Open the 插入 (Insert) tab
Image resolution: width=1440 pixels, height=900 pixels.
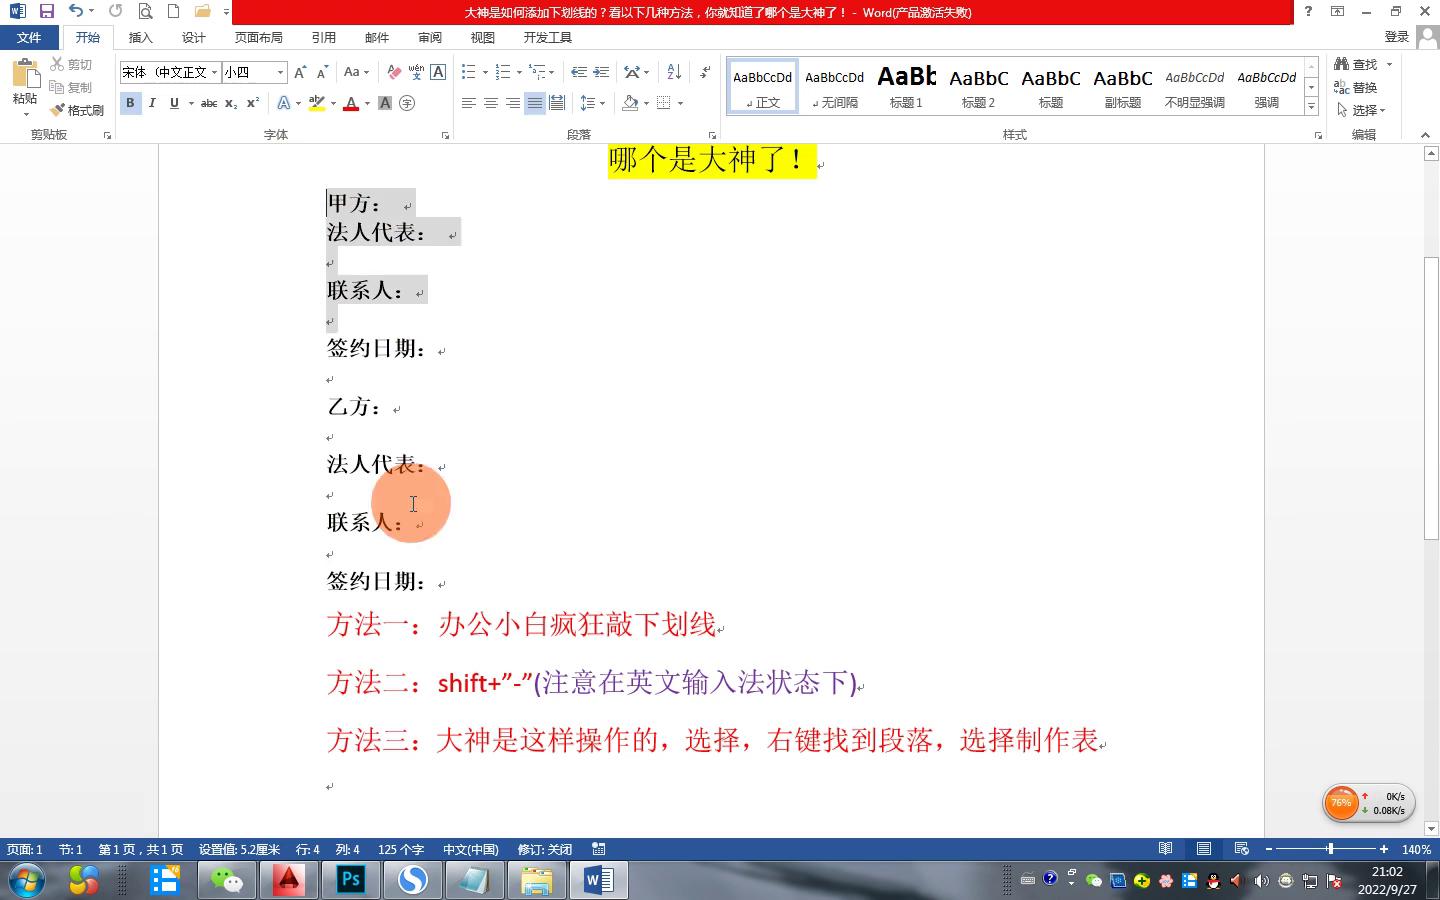tap(140, 37)
